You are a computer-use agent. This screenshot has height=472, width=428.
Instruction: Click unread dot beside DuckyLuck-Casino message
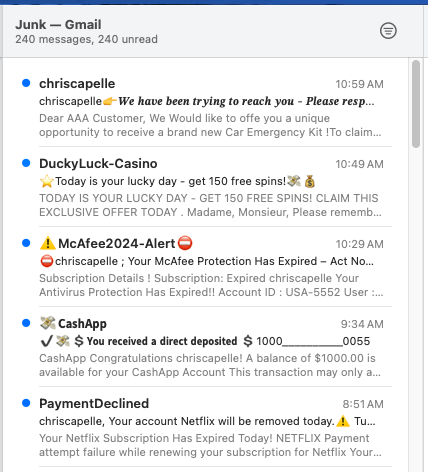(26, 163)
